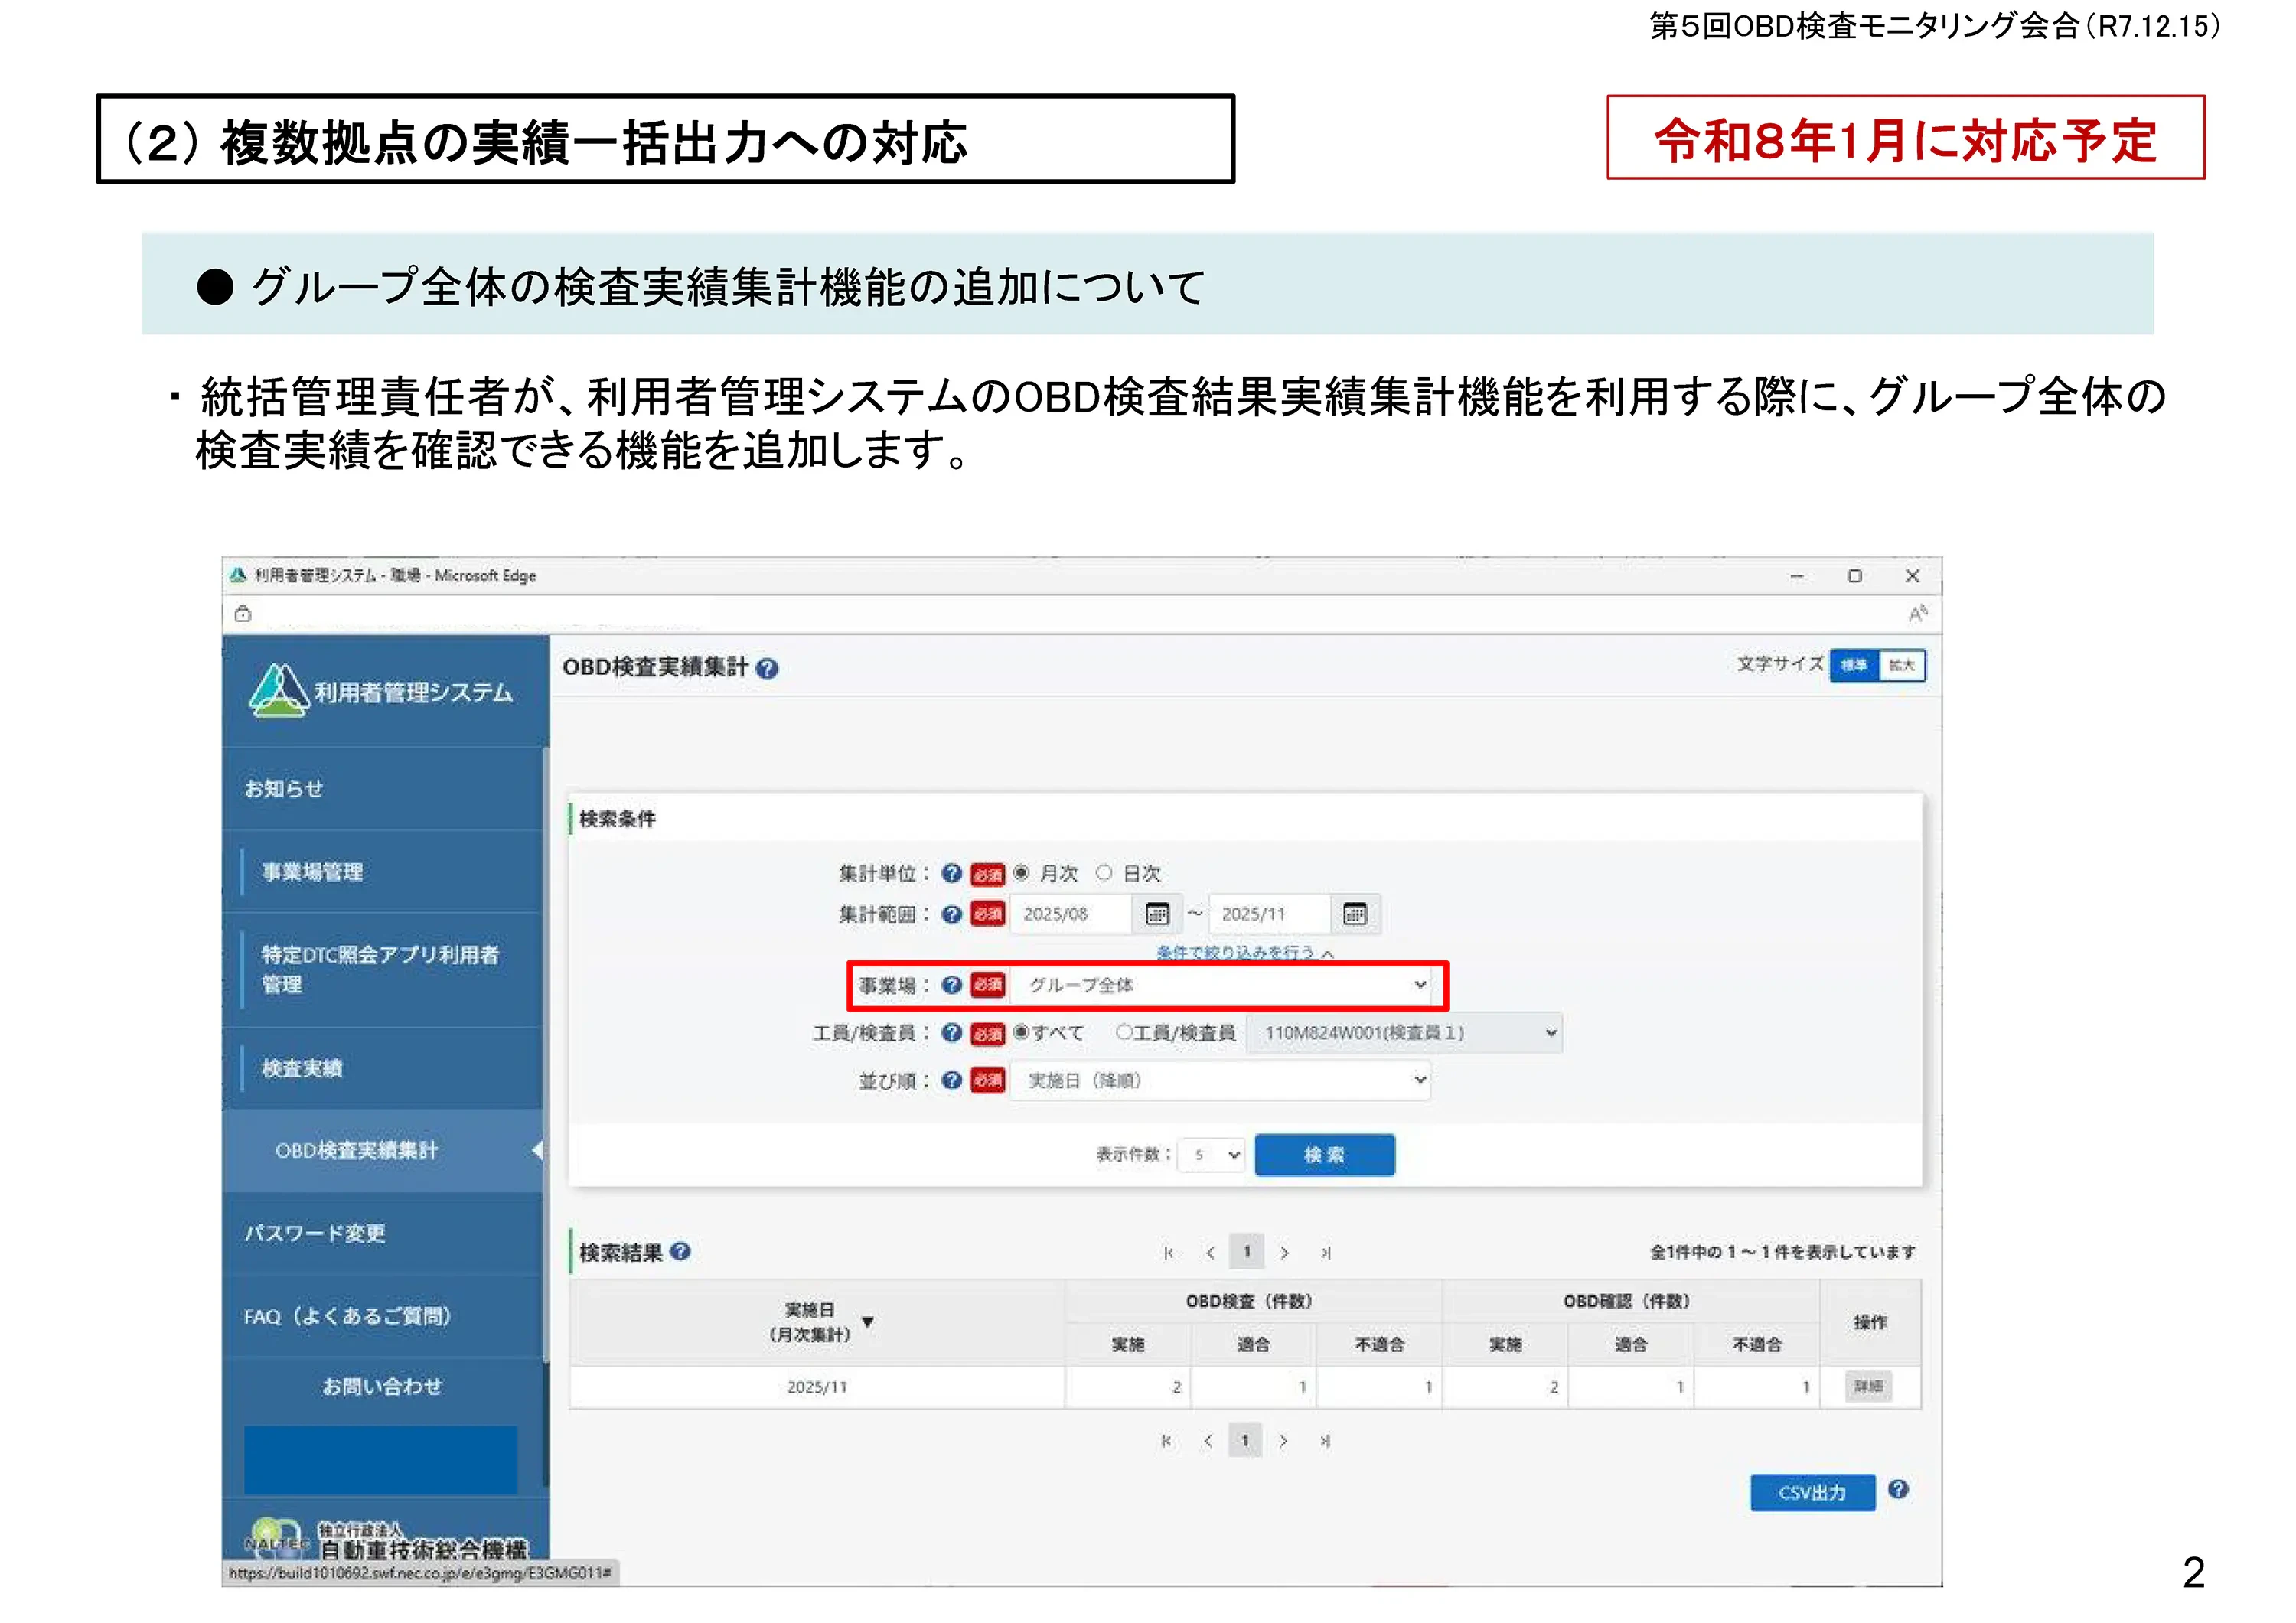This screenshot has height=1623, width=2296.
Task: Open calendar picker for start date 2025/08
Action: pos(1157,914)
